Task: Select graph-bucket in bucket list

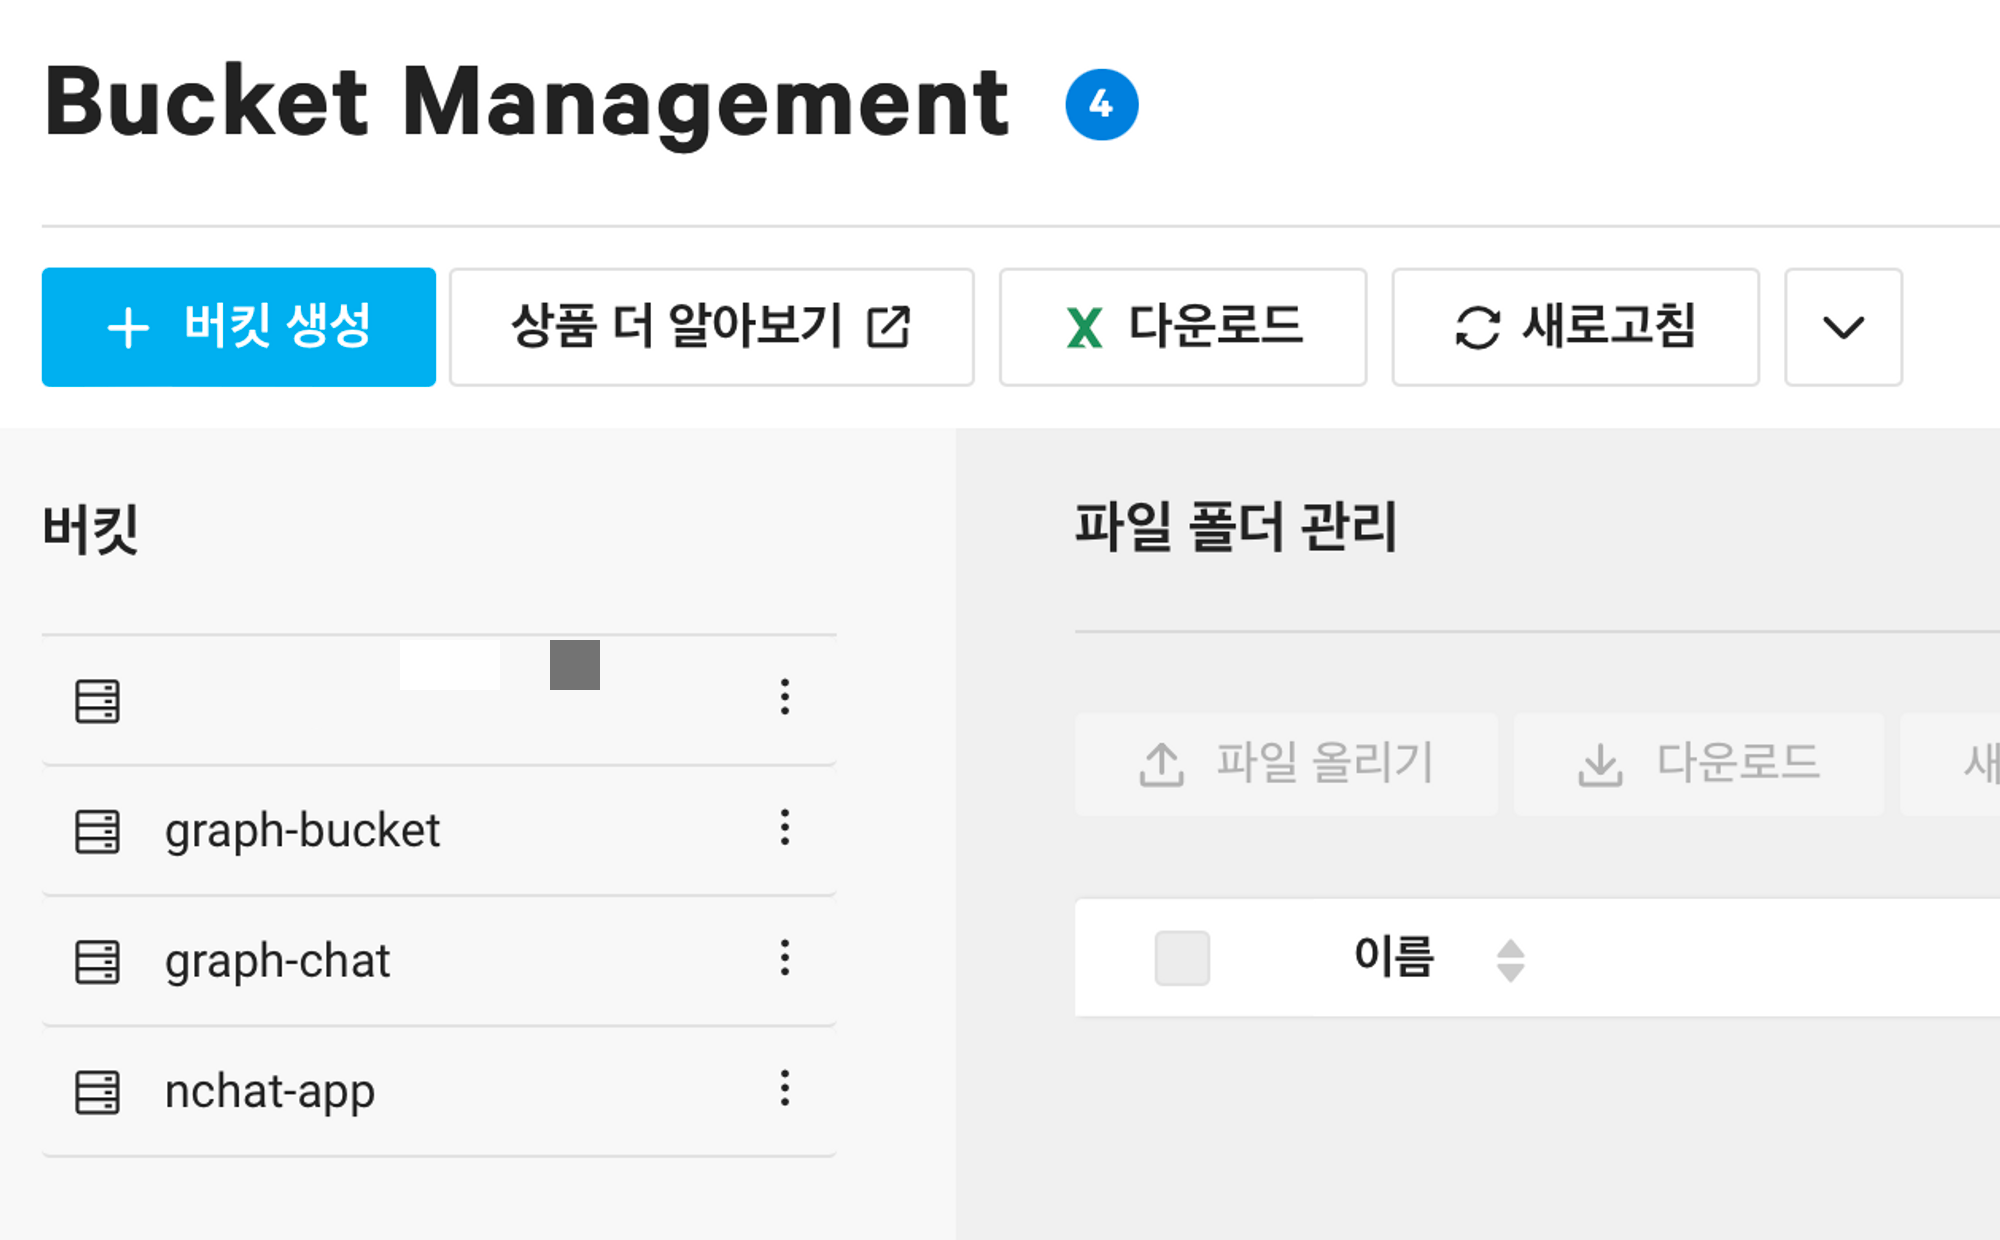Action: (302, 831)
